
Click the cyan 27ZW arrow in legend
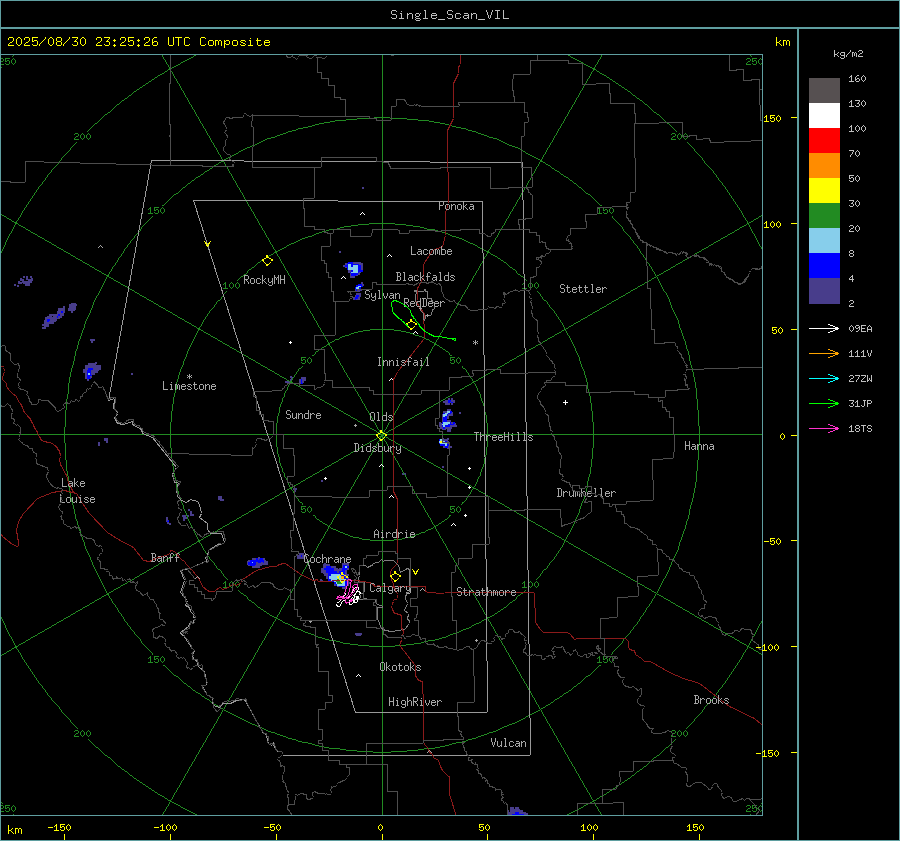(x=824, y=378)
